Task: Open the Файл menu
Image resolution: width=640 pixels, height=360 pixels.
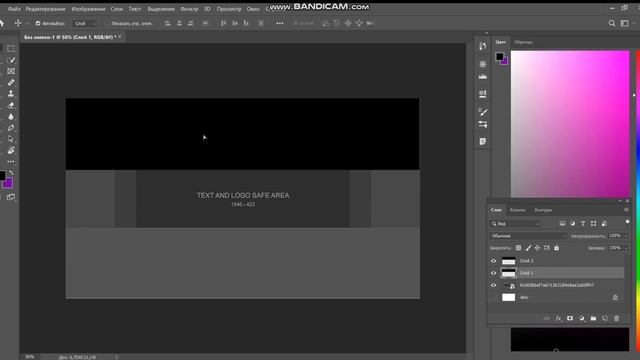Action: (14, 9)
